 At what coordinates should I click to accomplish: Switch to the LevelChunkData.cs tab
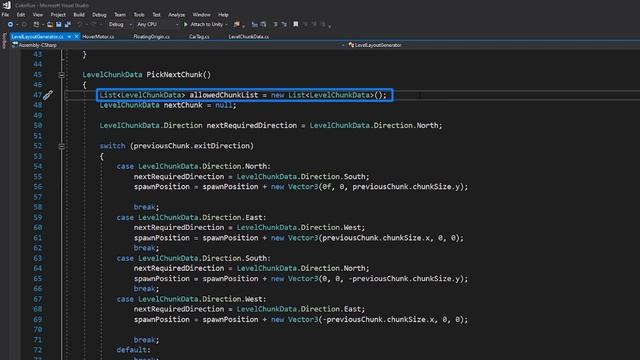(249, 37)
